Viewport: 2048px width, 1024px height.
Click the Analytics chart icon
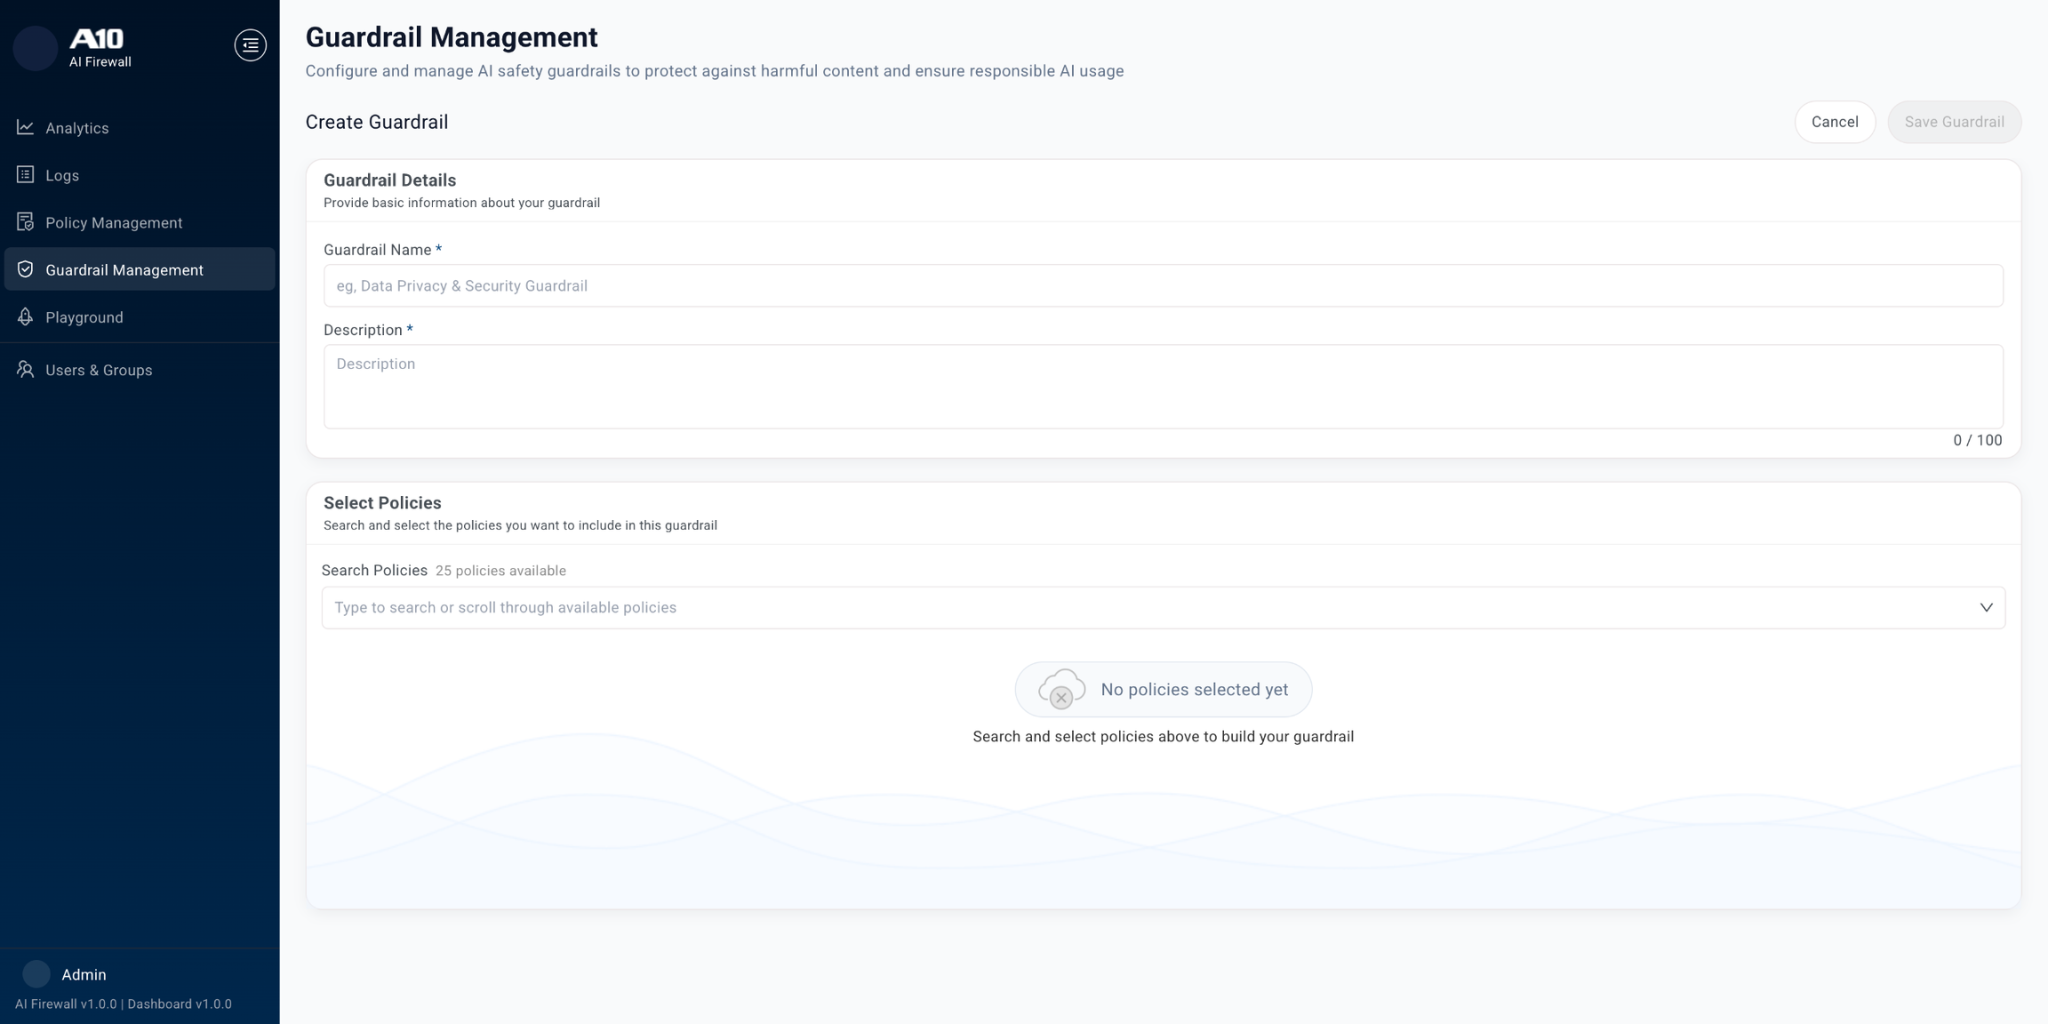(25, 128)
